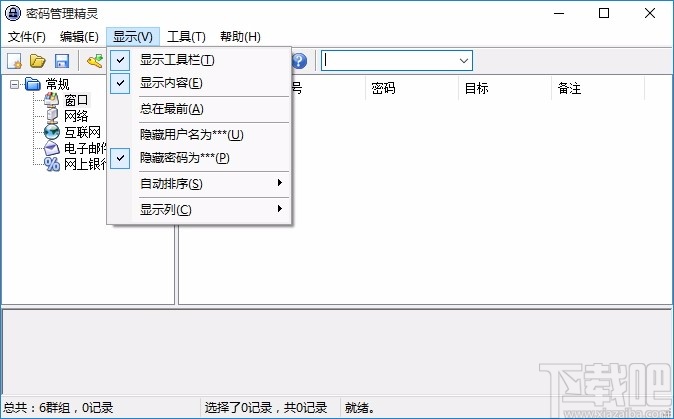674x419 pixels.
Task: Click the 互联网 globe icon
Action: 52,132
